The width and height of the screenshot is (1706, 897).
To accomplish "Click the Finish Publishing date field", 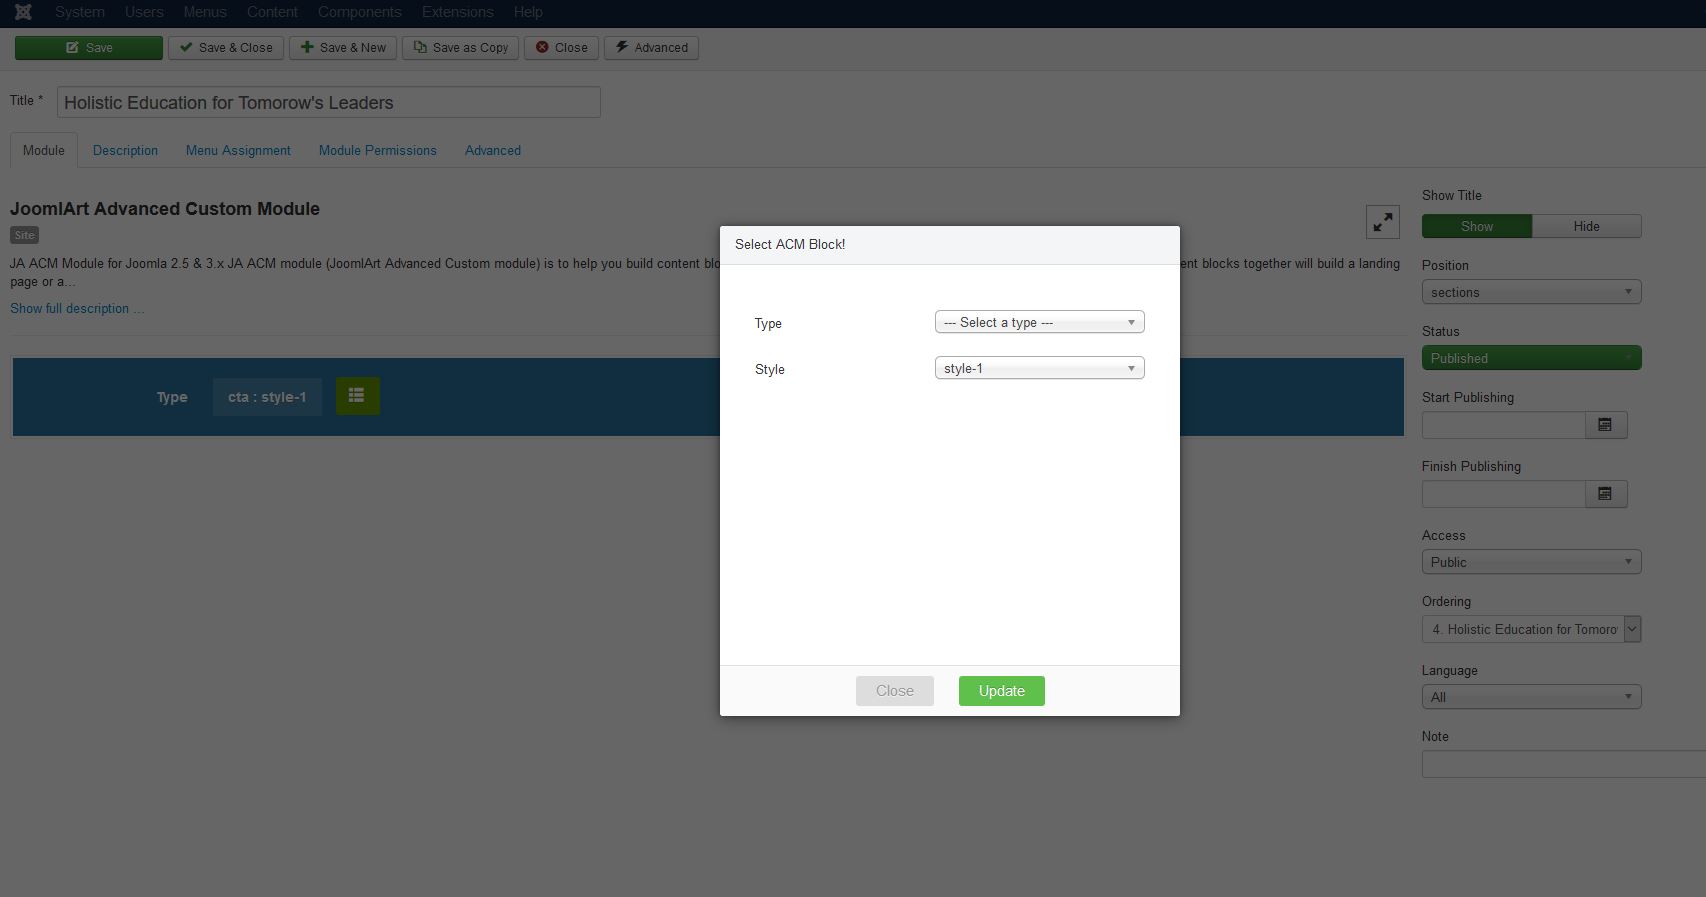I will tap(1504, 494).
